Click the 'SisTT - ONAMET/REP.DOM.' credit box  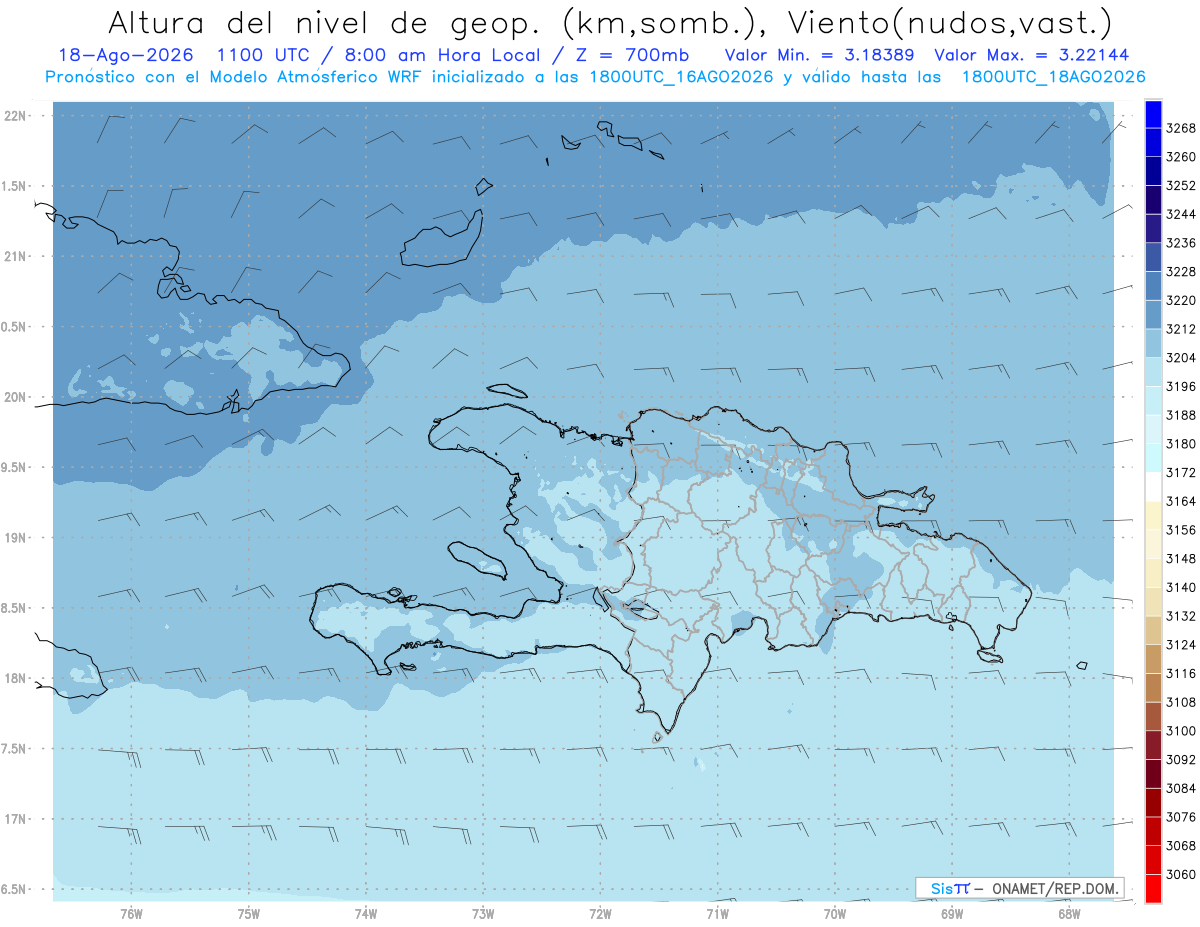1019,888
